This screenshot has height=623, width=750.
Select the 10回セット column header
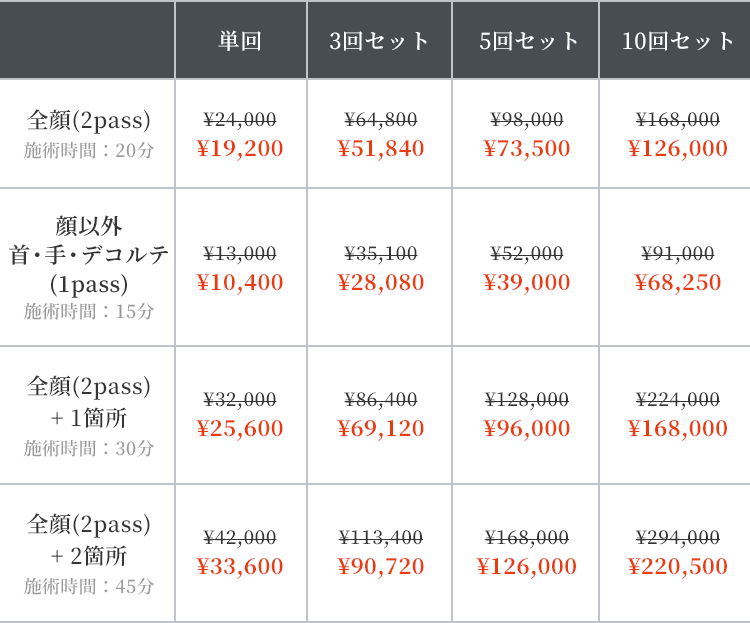(x=677, y=41)
